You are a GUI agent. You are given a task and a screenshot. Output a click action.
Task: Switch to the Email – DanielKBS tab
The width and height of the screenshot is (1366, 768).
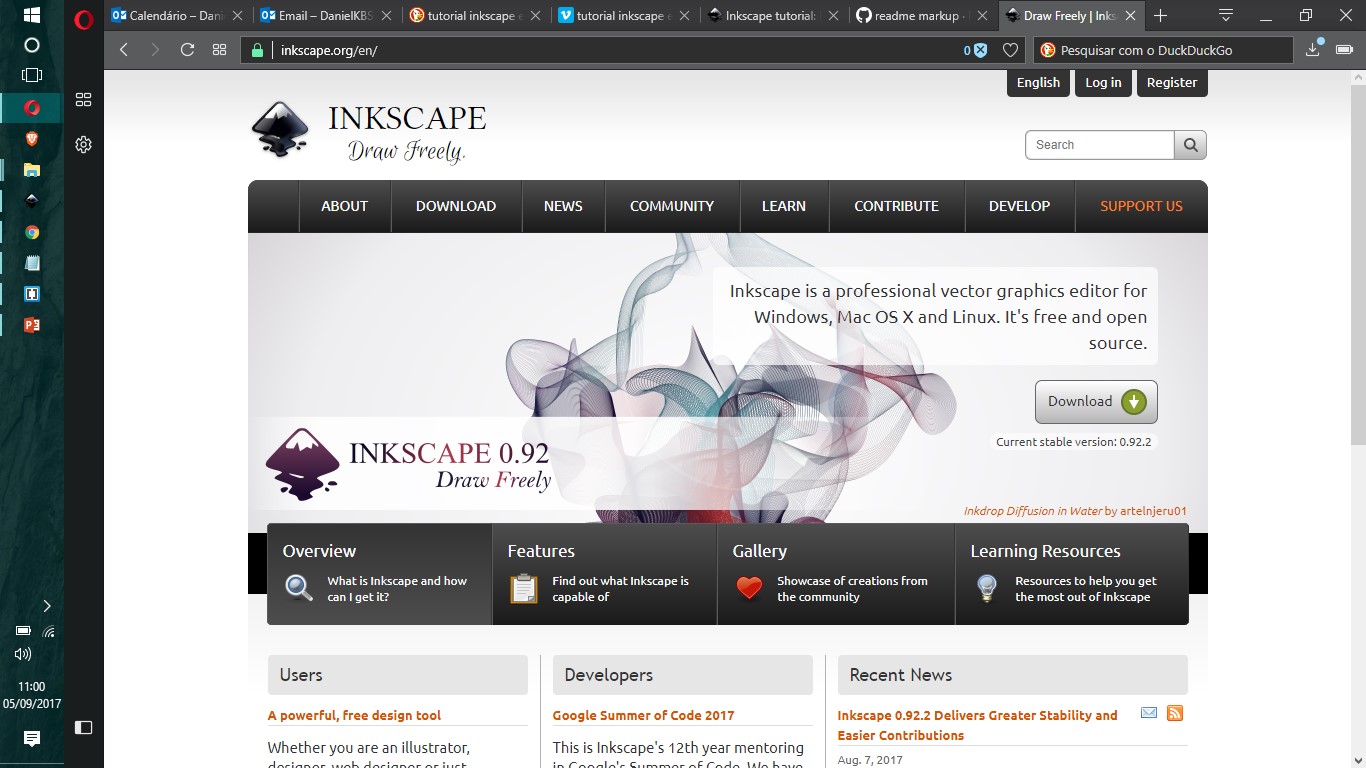click(x=327, y=16)
